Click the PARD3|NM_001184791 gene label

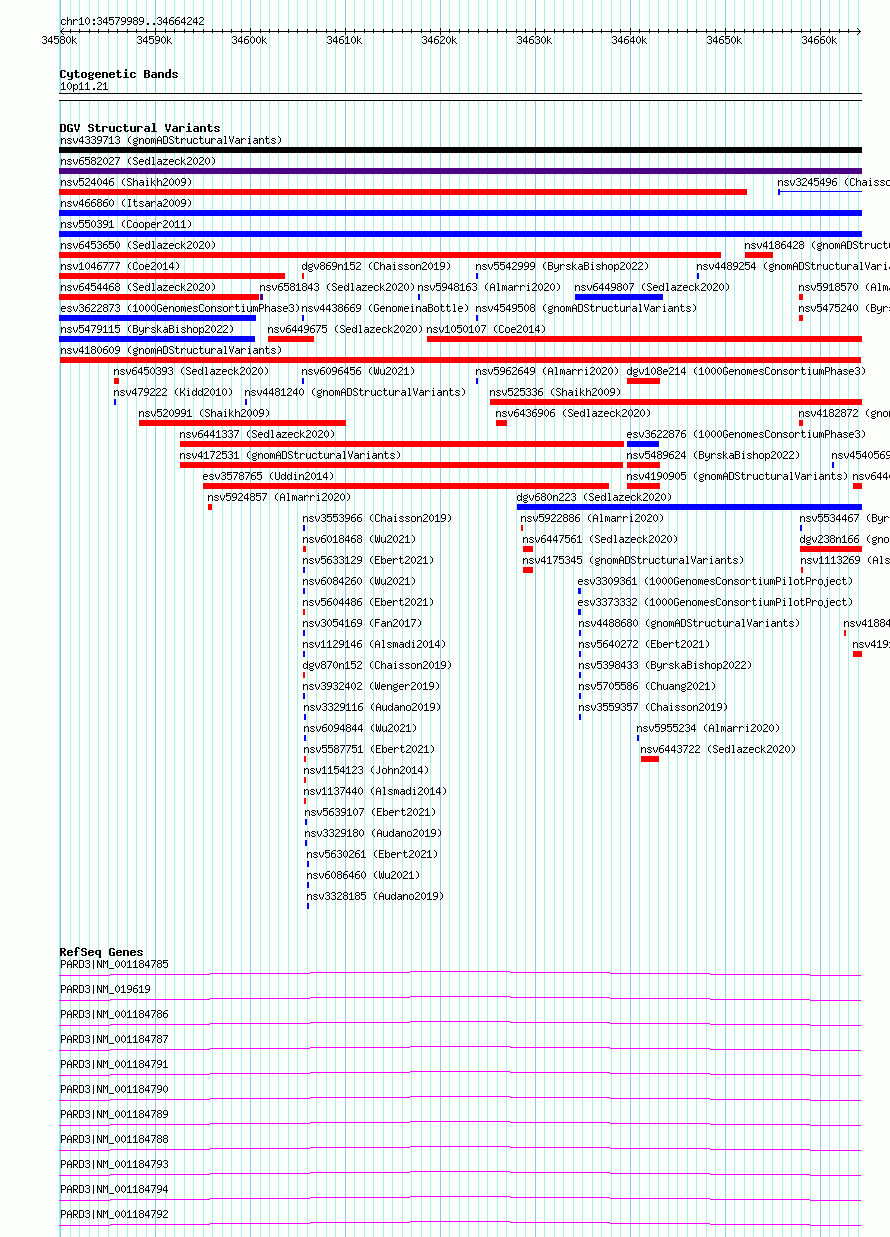pos(115,1065)
